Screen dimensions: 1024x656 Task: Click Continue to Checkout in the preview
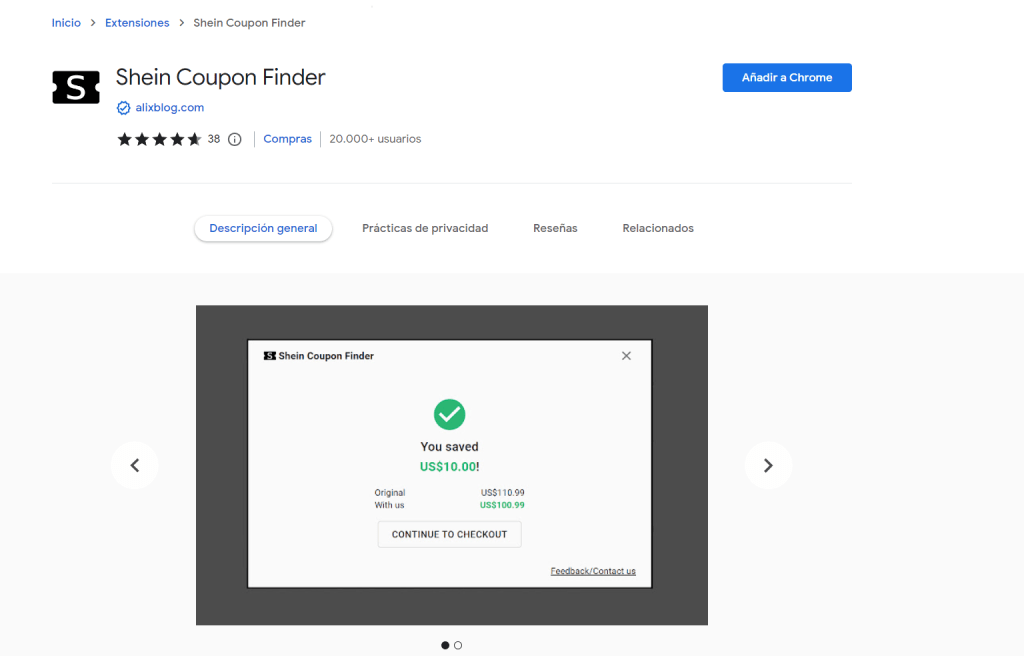coord(449,534)
